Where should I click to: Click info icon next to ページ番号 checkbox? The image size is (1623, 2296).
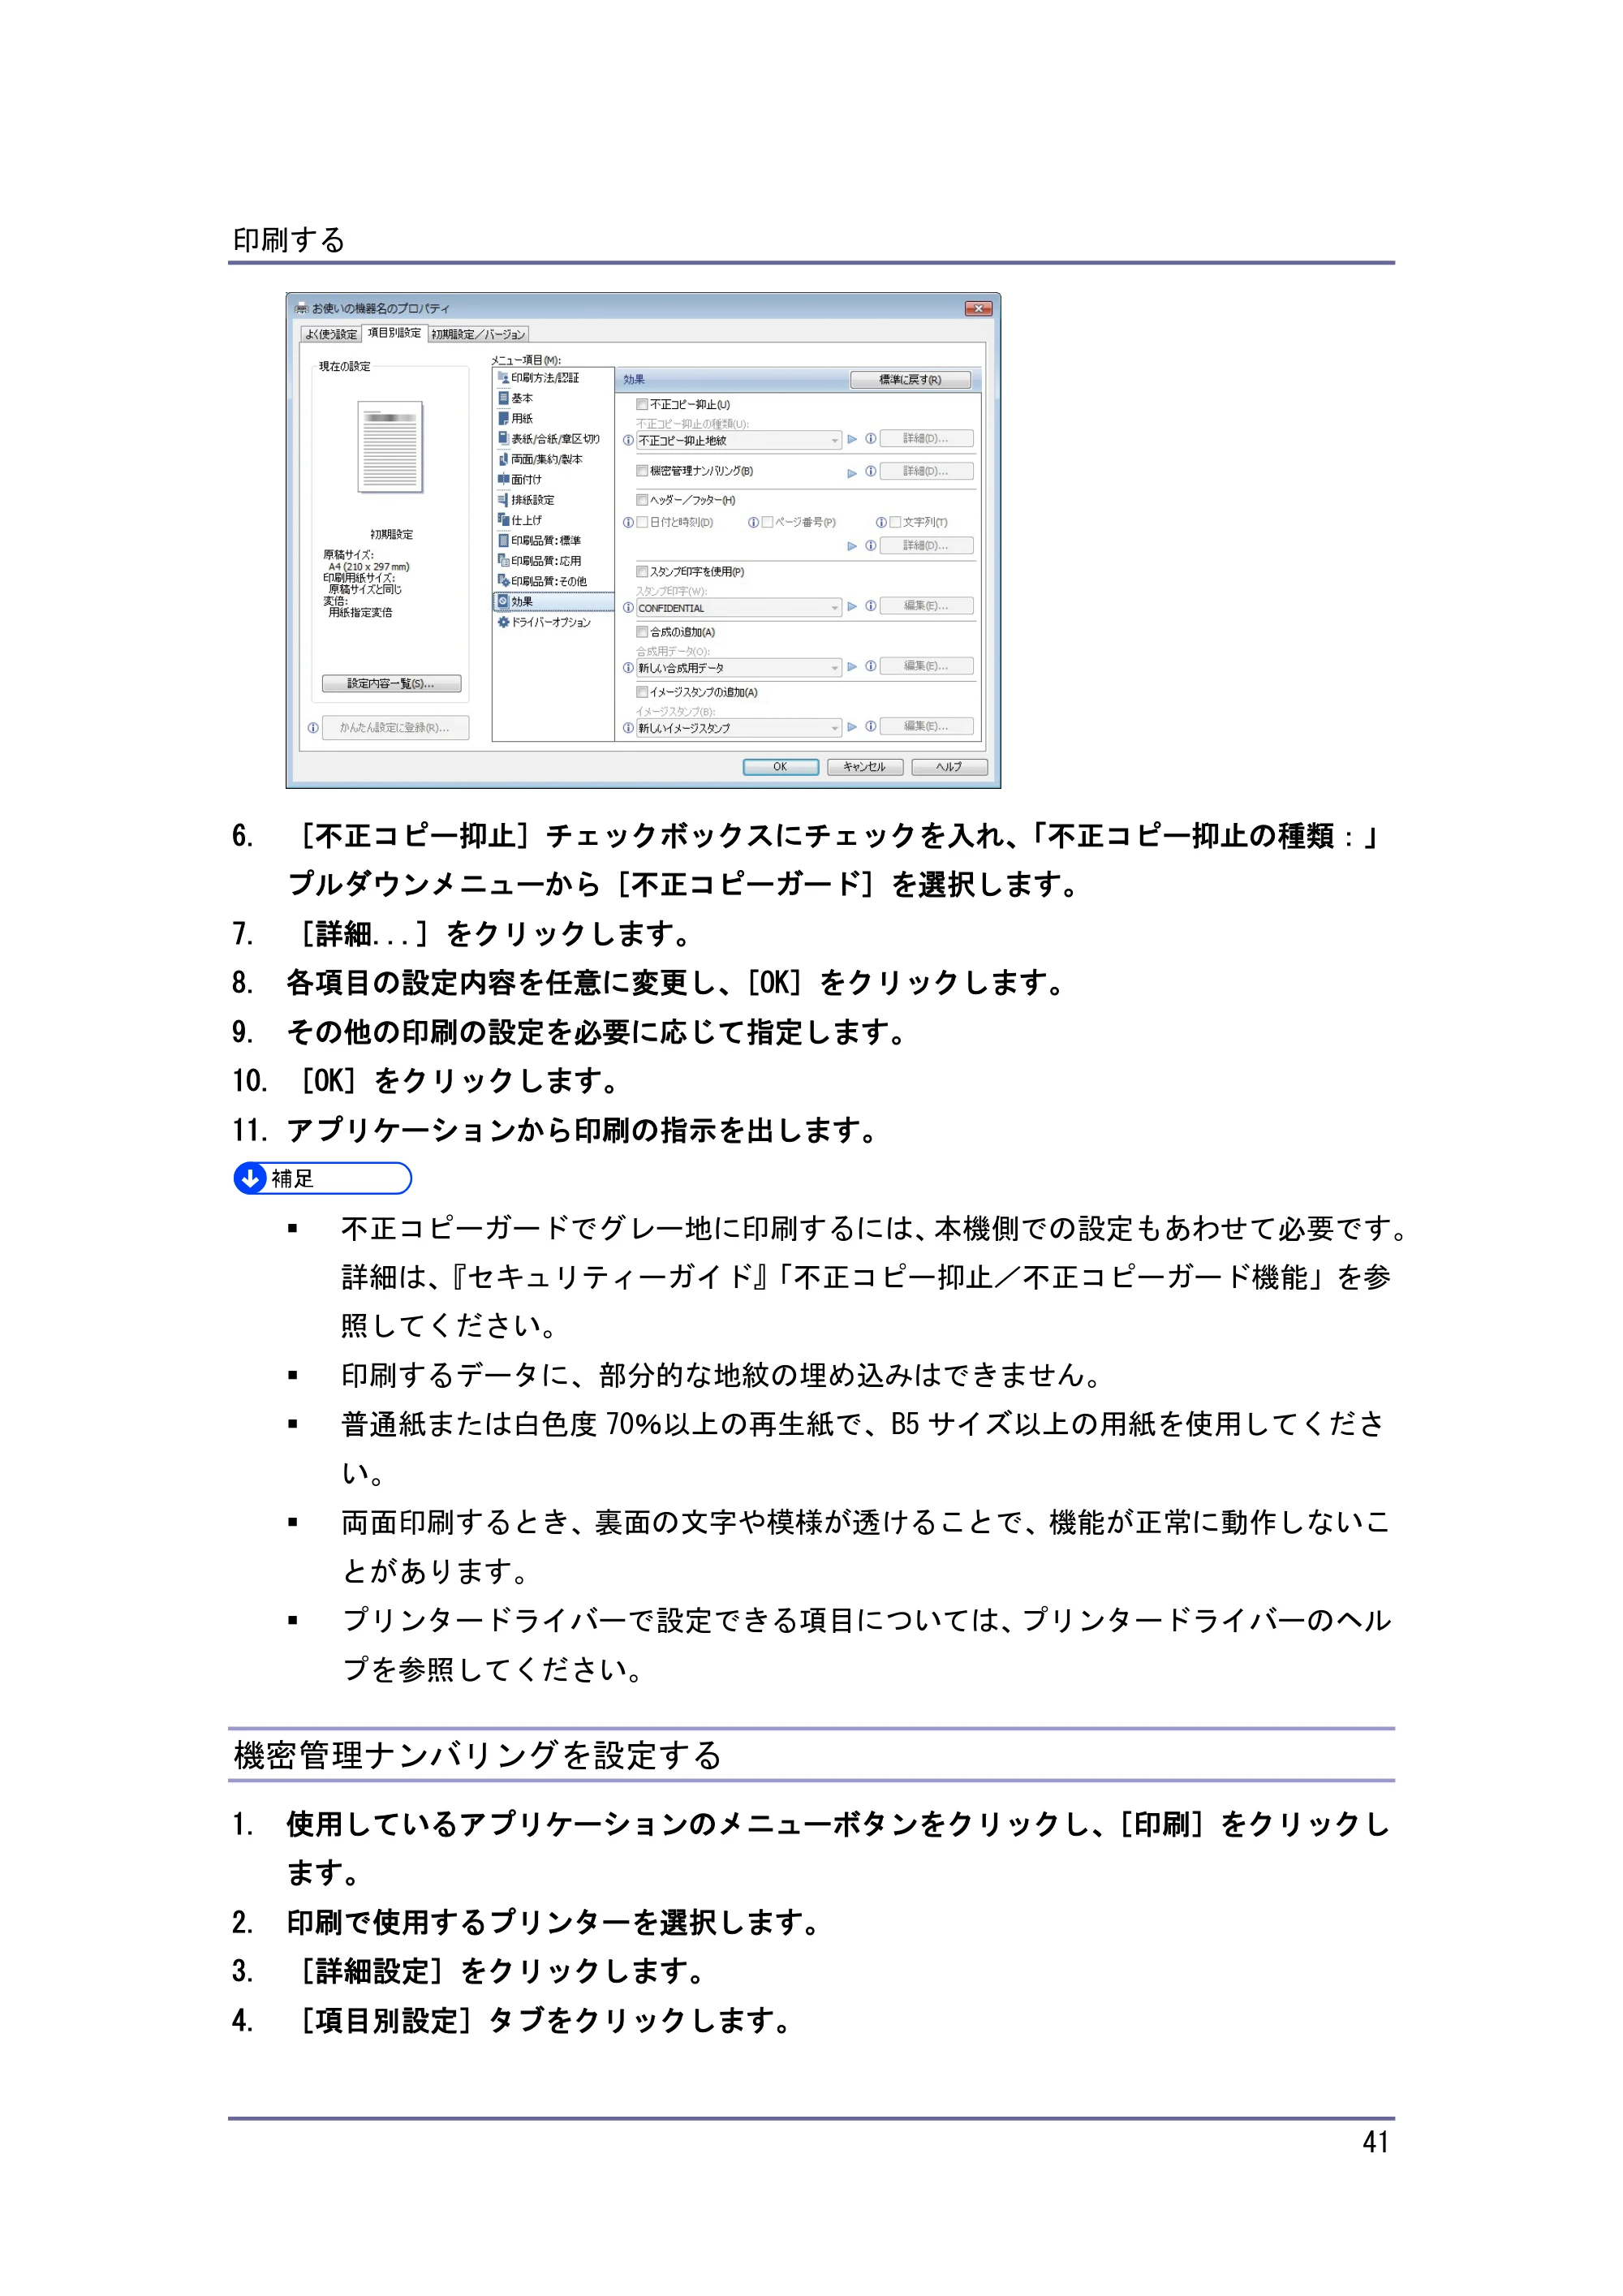pyautogui.click(x=753, y=522)
